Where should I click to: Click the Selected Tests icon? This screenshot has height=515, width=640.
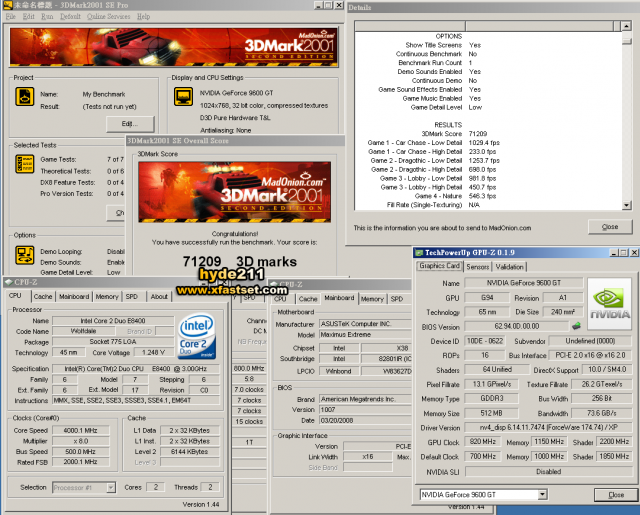[24, 164]
